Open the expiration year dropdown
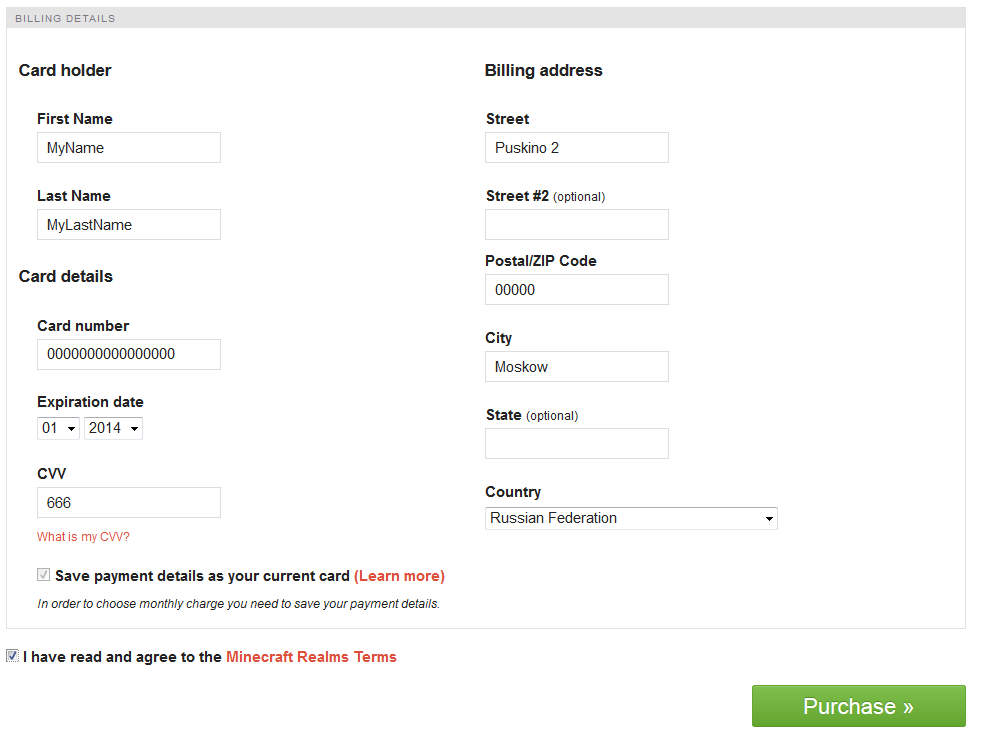 click(113, 428)
